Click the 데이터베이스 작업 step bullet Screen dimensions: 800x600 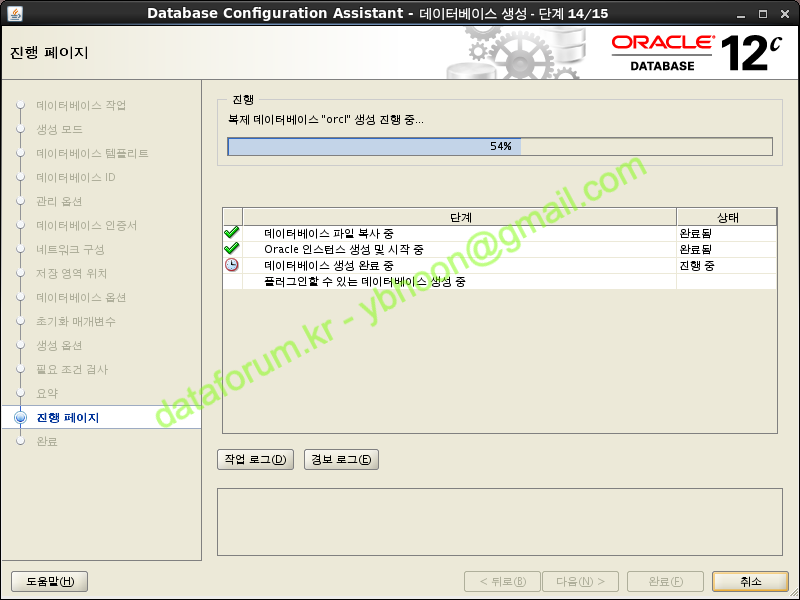click(20, 106)
